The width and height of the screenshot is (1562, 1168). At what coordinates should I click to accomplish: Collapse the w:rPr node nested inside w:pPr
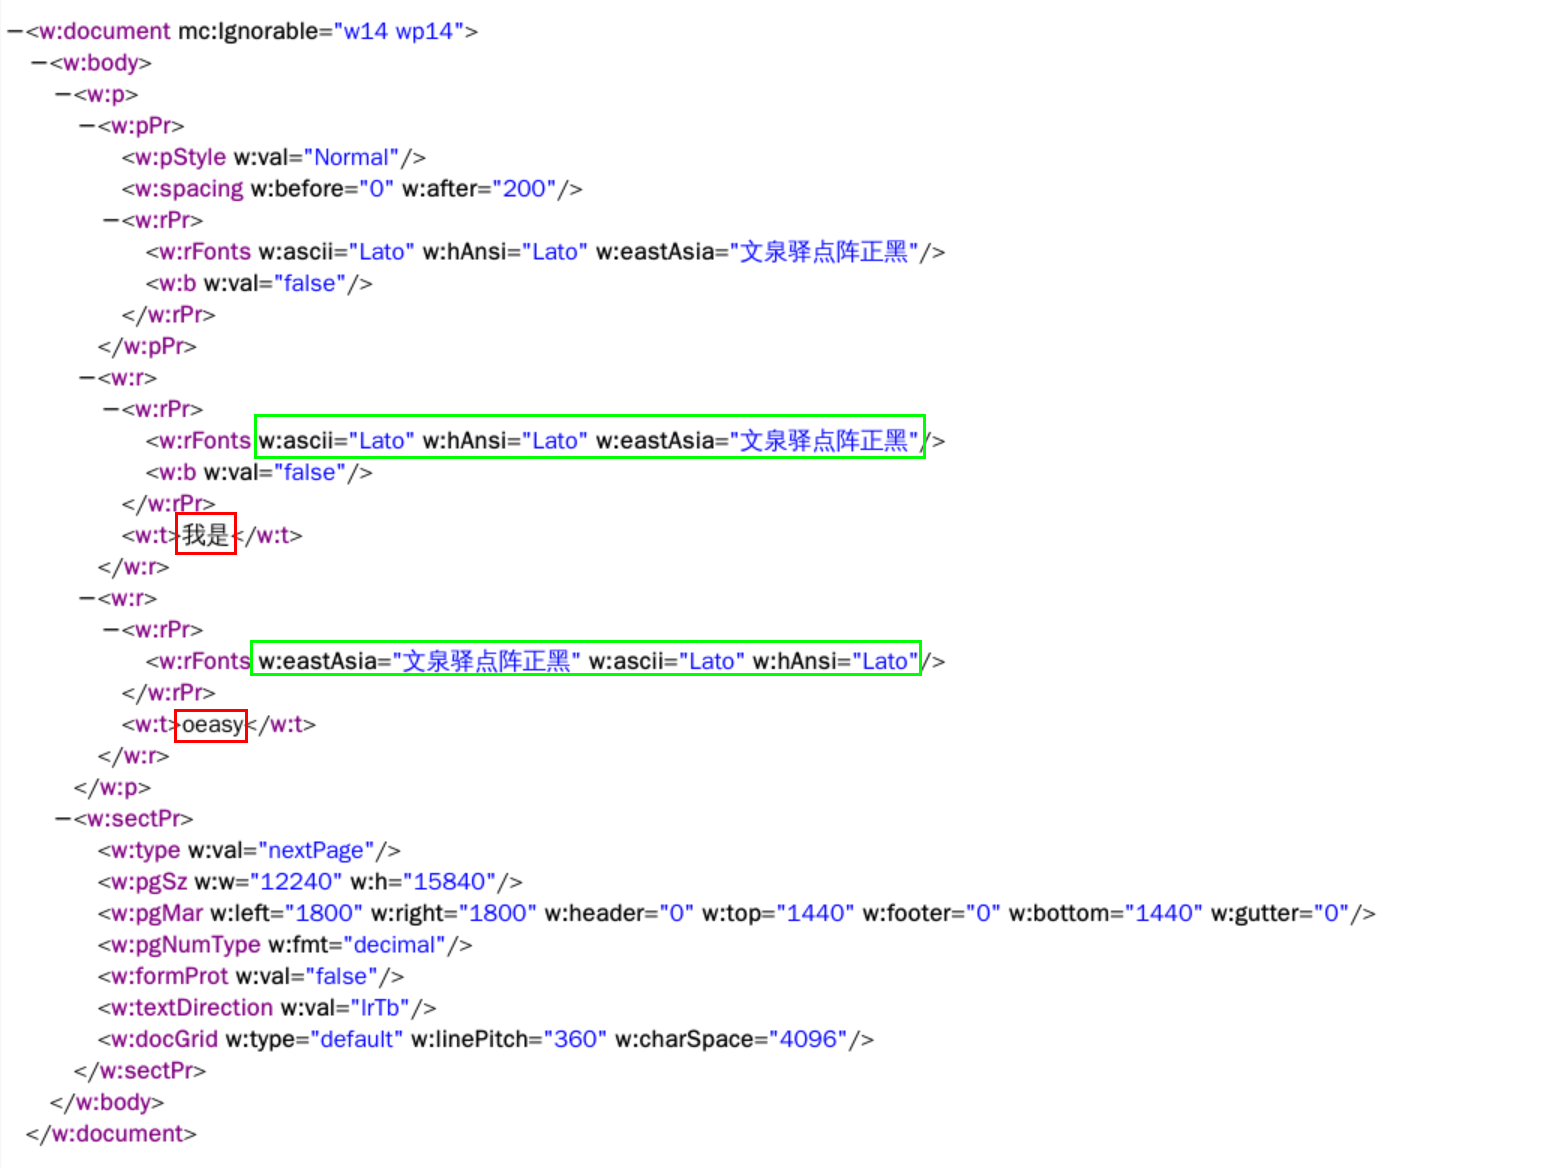point(111,220)
